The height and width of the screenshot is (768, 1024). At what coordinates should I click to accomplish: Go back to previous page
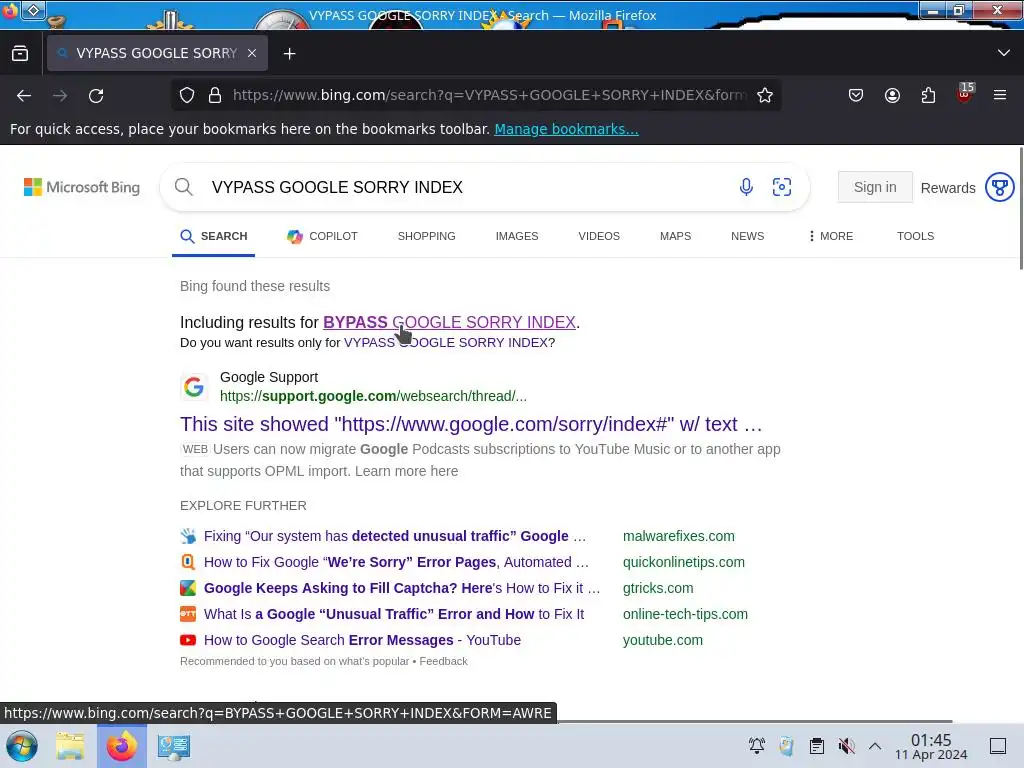point(24,95)
